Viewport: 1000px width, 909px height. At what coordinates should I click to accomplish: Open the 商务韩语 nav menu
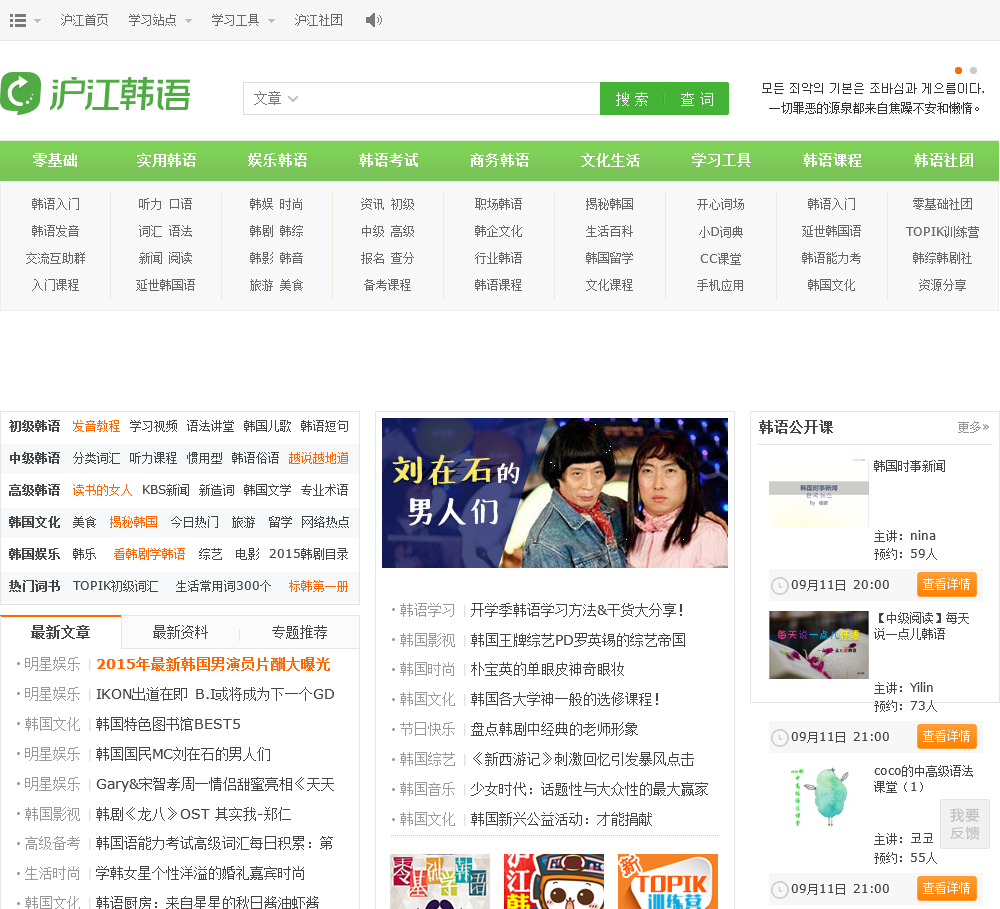tap(499, 160)
